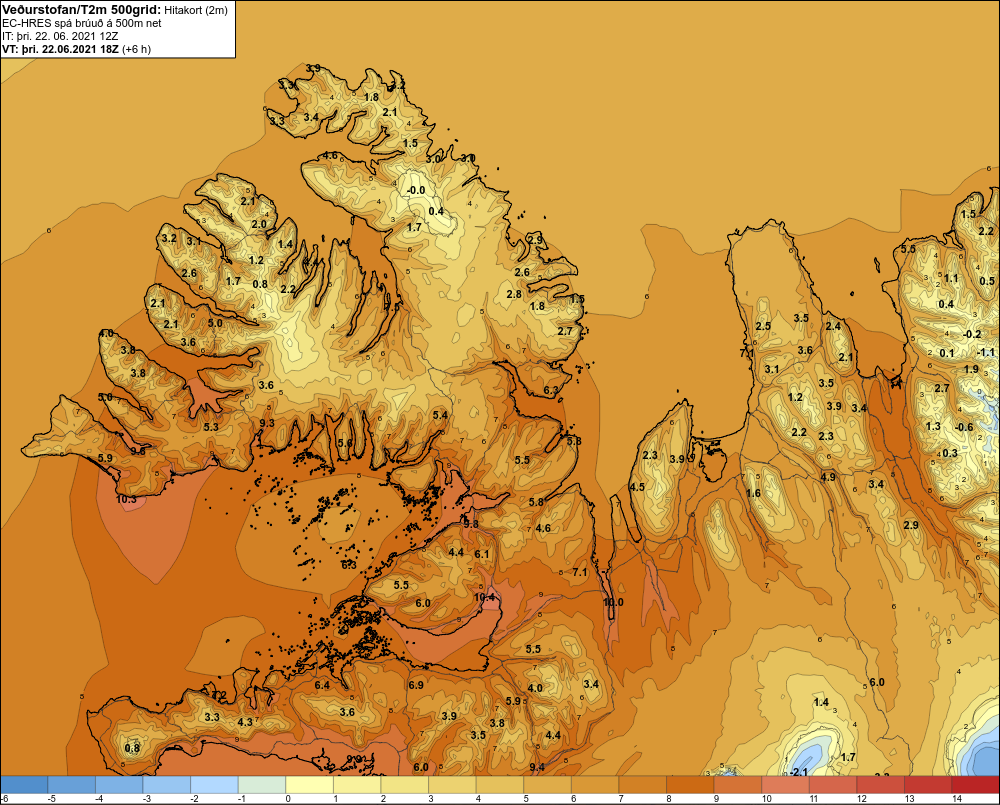Select the '5.4' temperature value on the map
The image size is (1000, 805).
click(440, 415)
